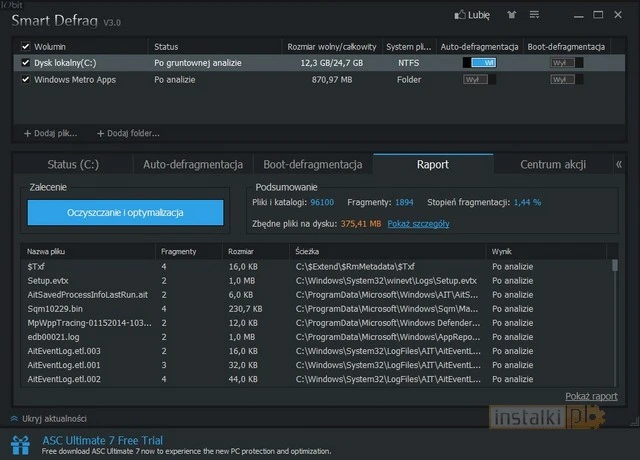Open the Auto-defragmentacja tab

pos(193,164)
